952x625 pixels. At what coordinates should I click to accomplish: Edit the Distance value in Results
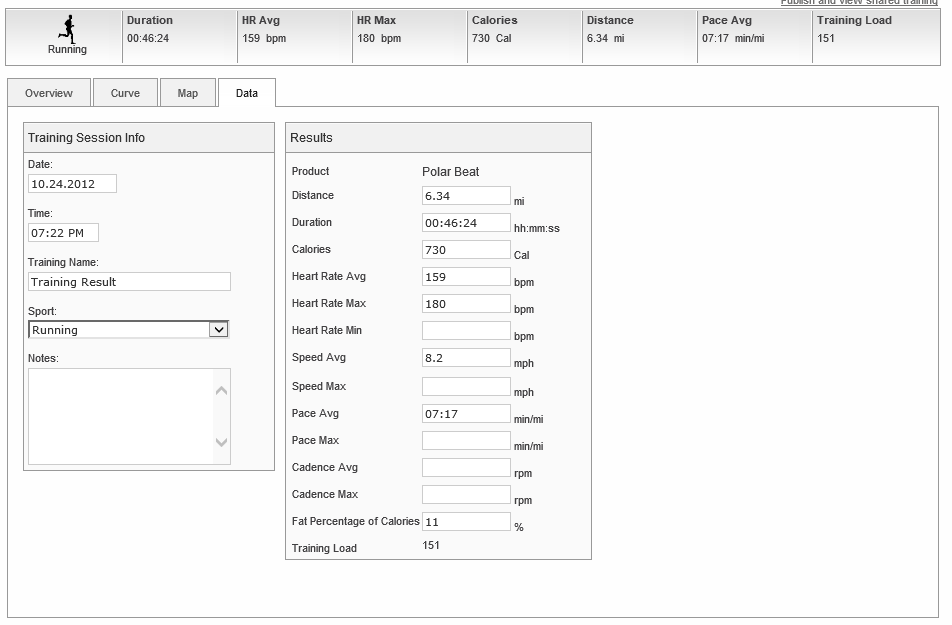click(x=467, y=195)
